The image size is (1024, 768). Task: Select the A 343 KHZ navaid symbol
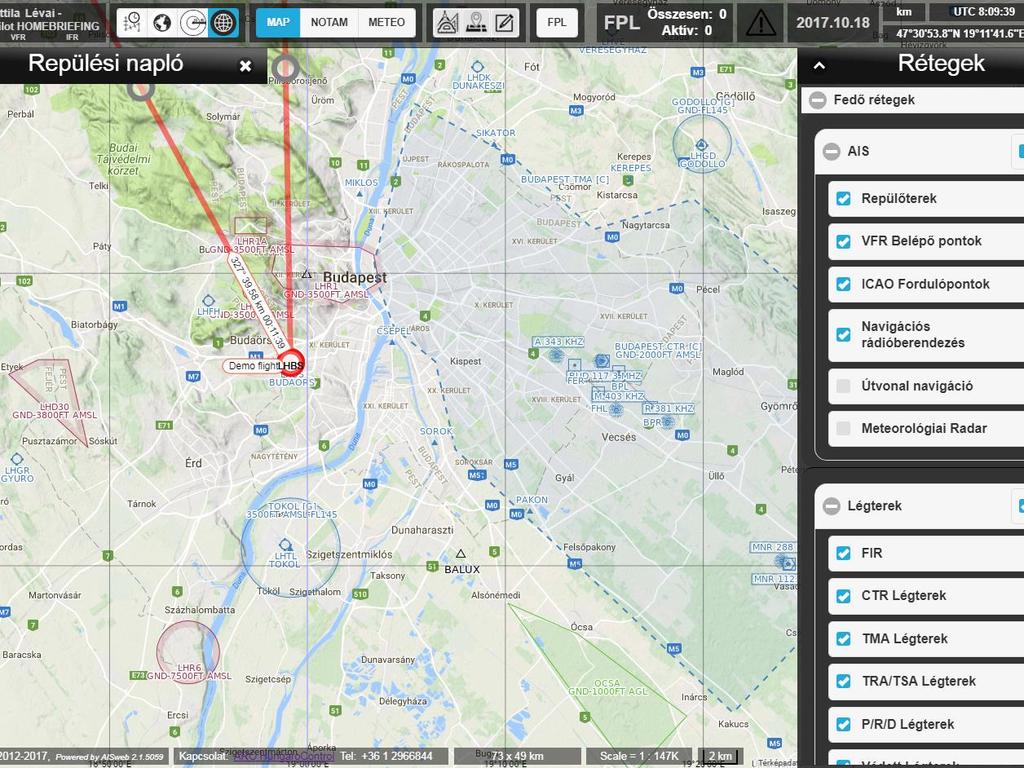[x=556, y=355]
